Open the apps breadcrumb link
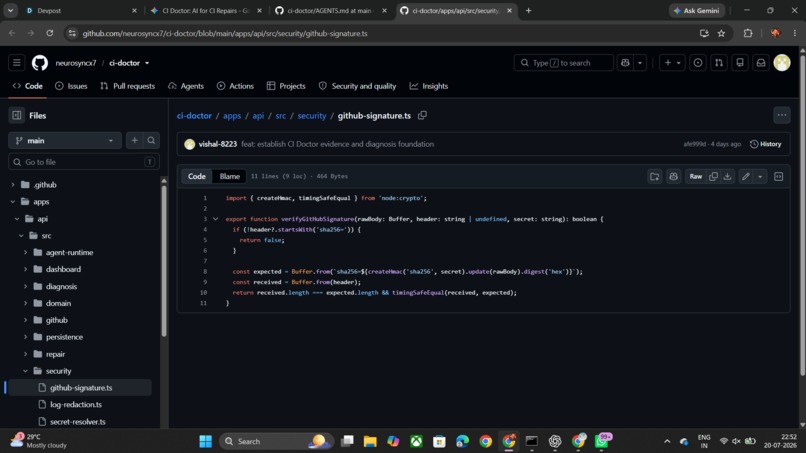 (x=232, y=115)
